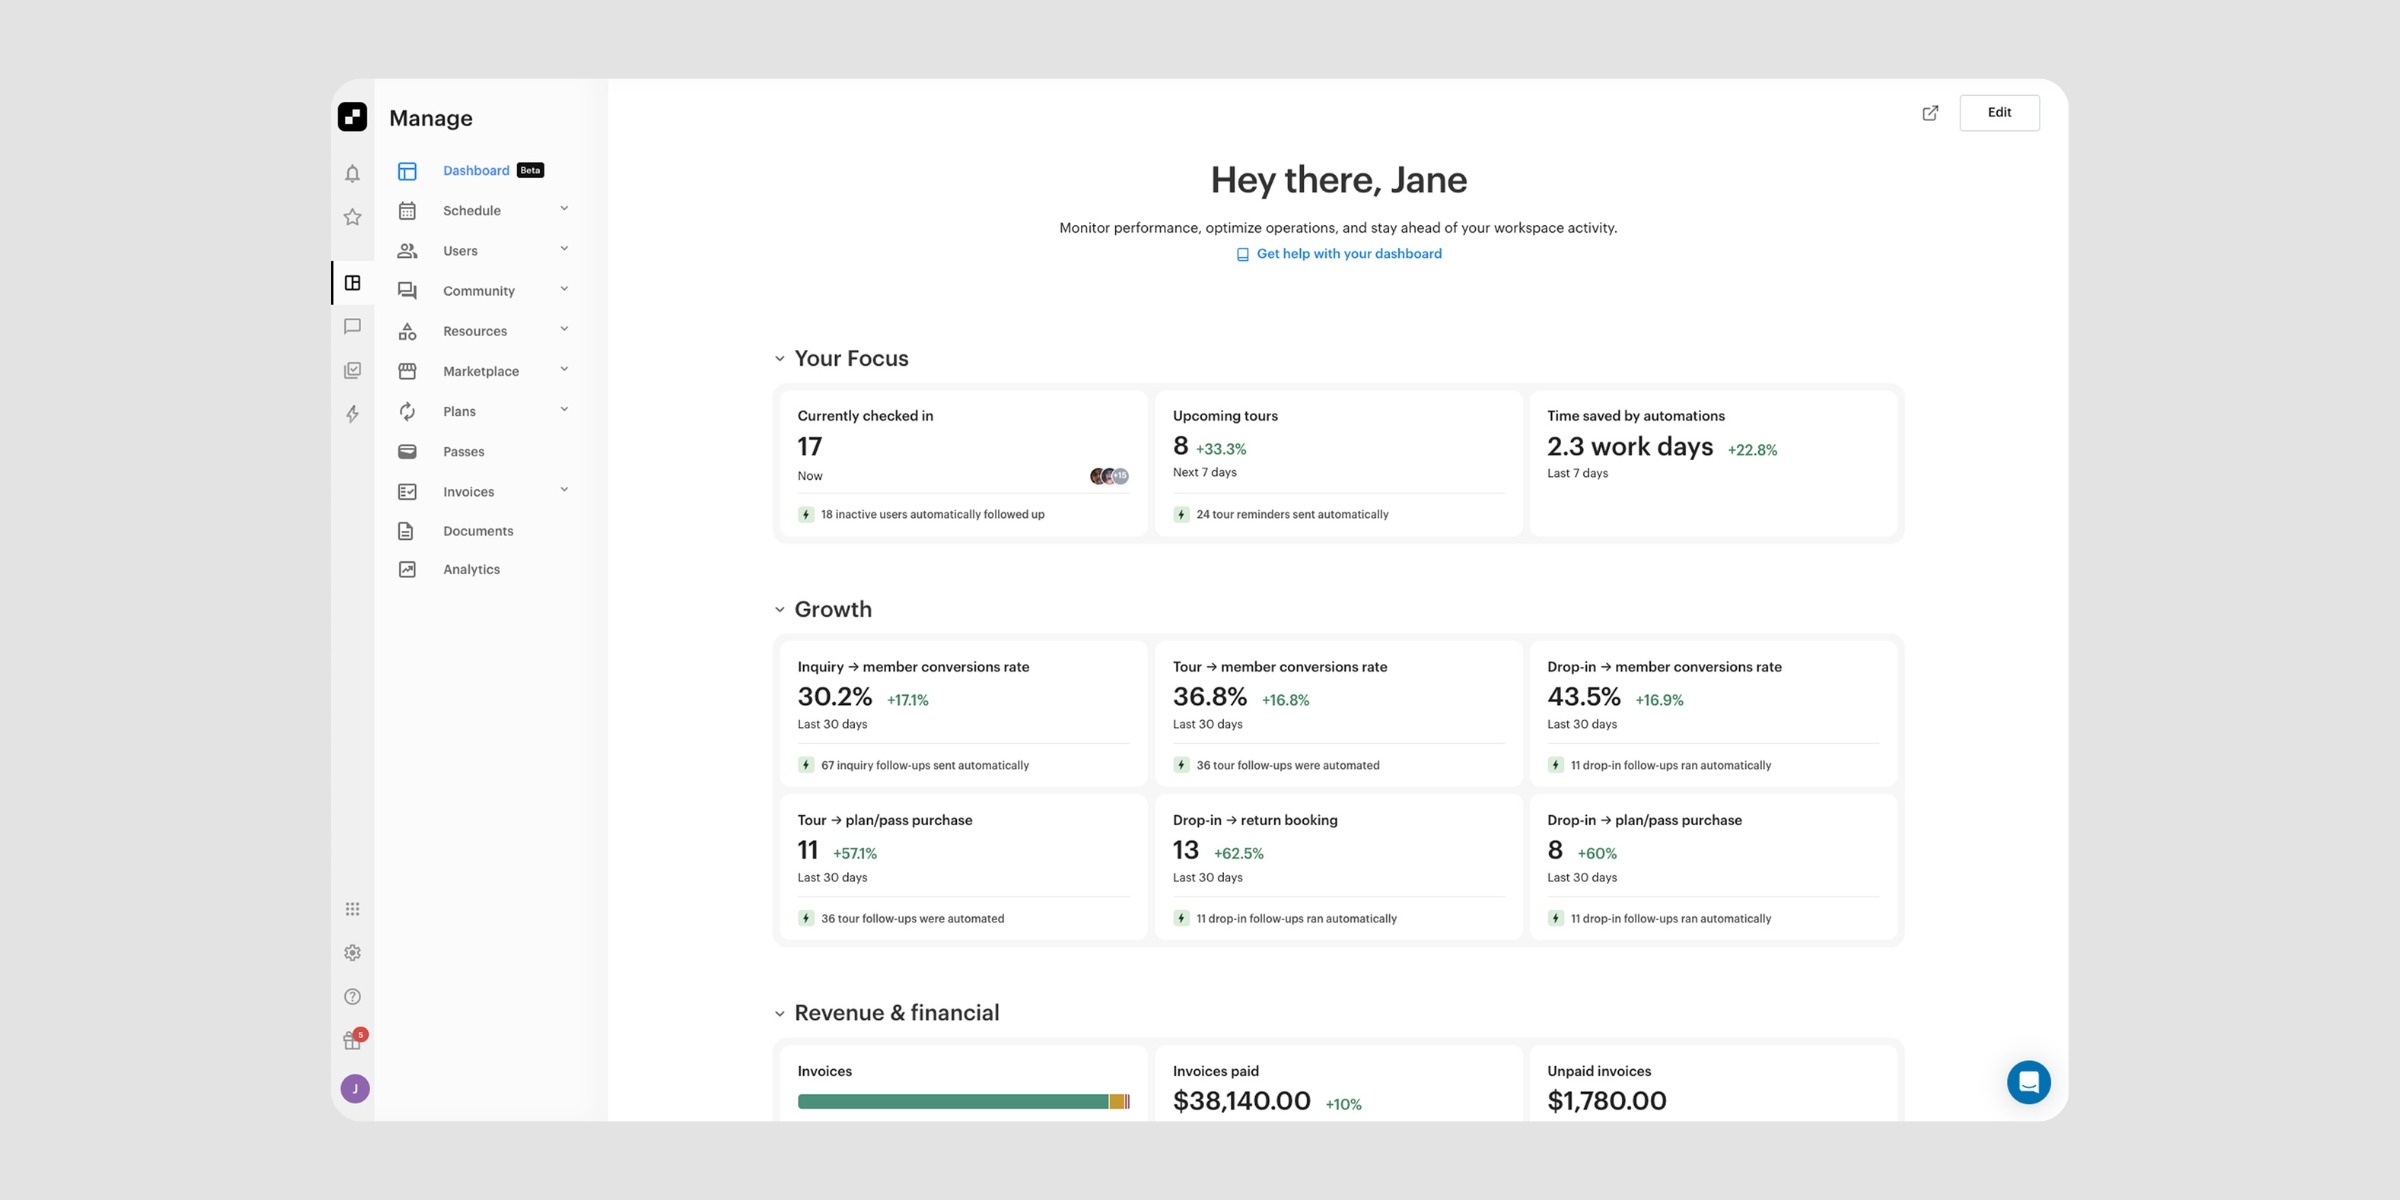Viewport: 2400px width, 1200px height.
Task: Click the Invoices status progress bar
Action: click(x=963, y=1101)
